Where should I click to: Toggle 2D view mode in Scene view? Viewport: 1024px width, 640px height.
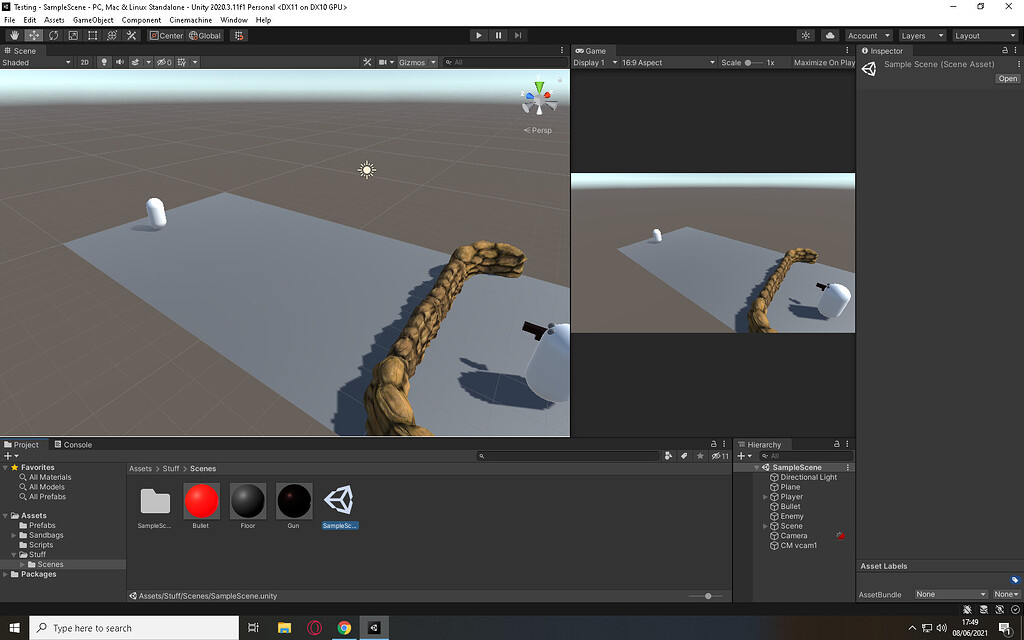pos(84,61)
